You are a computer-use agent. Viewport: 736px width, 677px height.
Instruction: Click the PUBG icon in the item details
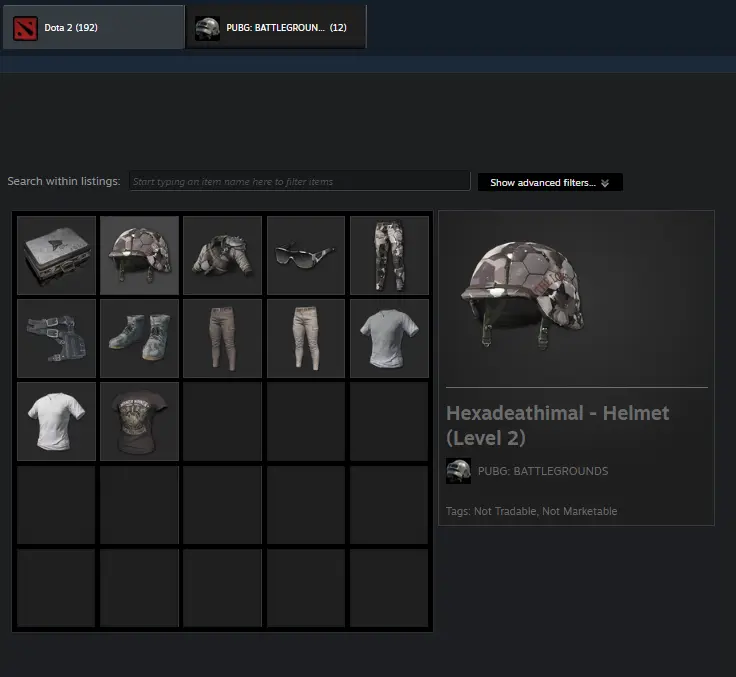[458, 471]
